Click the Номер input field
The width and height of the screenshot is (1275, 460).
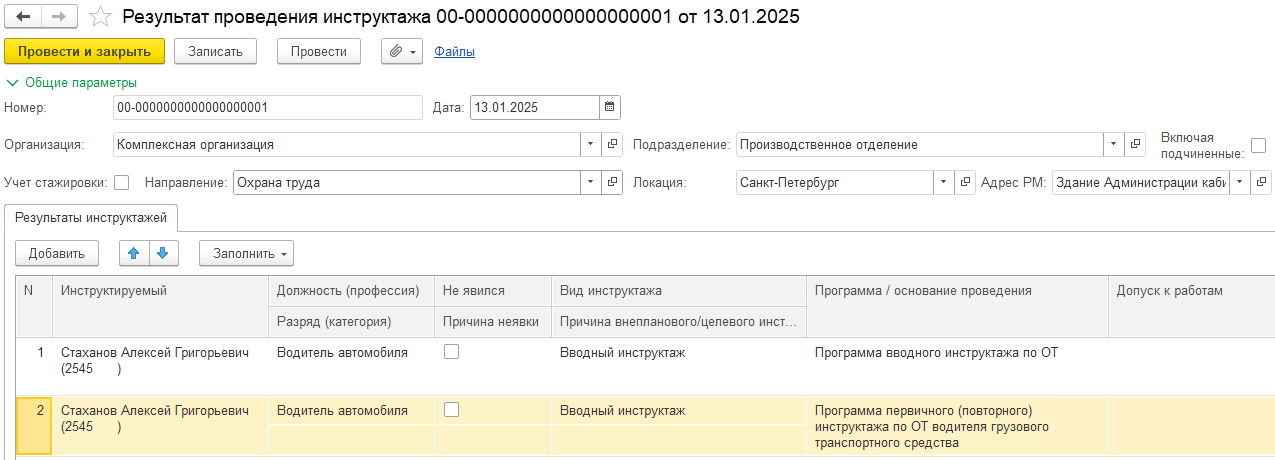(x=267, y=107)
